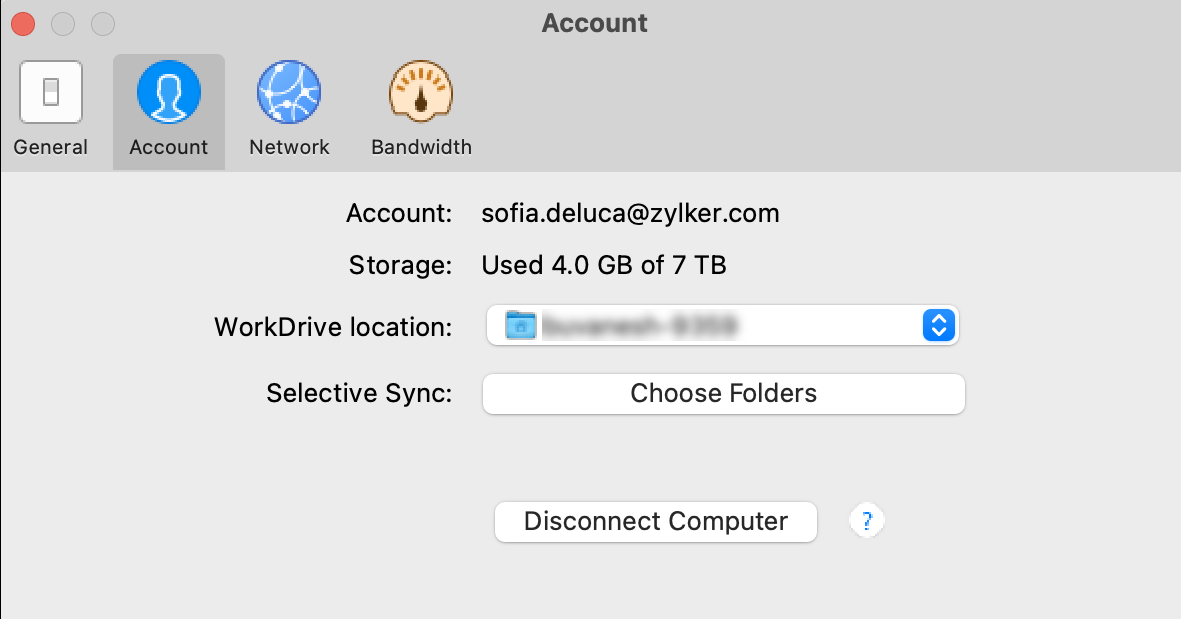Image resolution: width=1181 pixels, height=619 pixels.
Task: Click the "Selective Sync:" label
Action: pos(359,393)
